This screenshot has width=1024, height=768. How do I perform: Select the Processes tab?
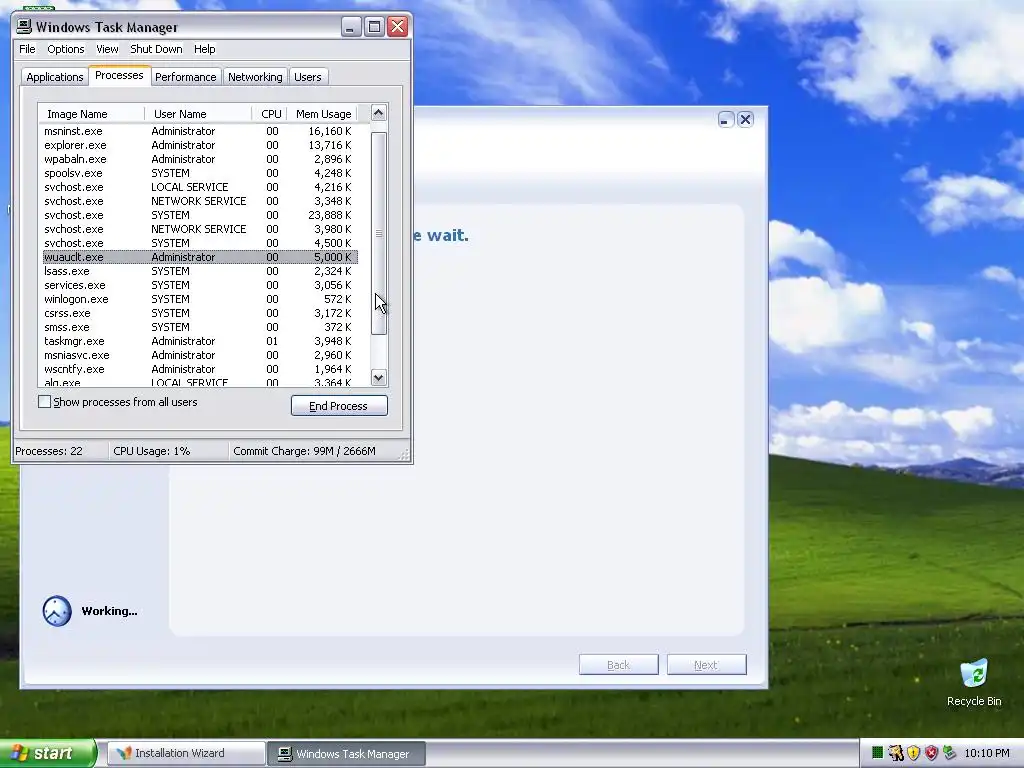coord(120,76)
